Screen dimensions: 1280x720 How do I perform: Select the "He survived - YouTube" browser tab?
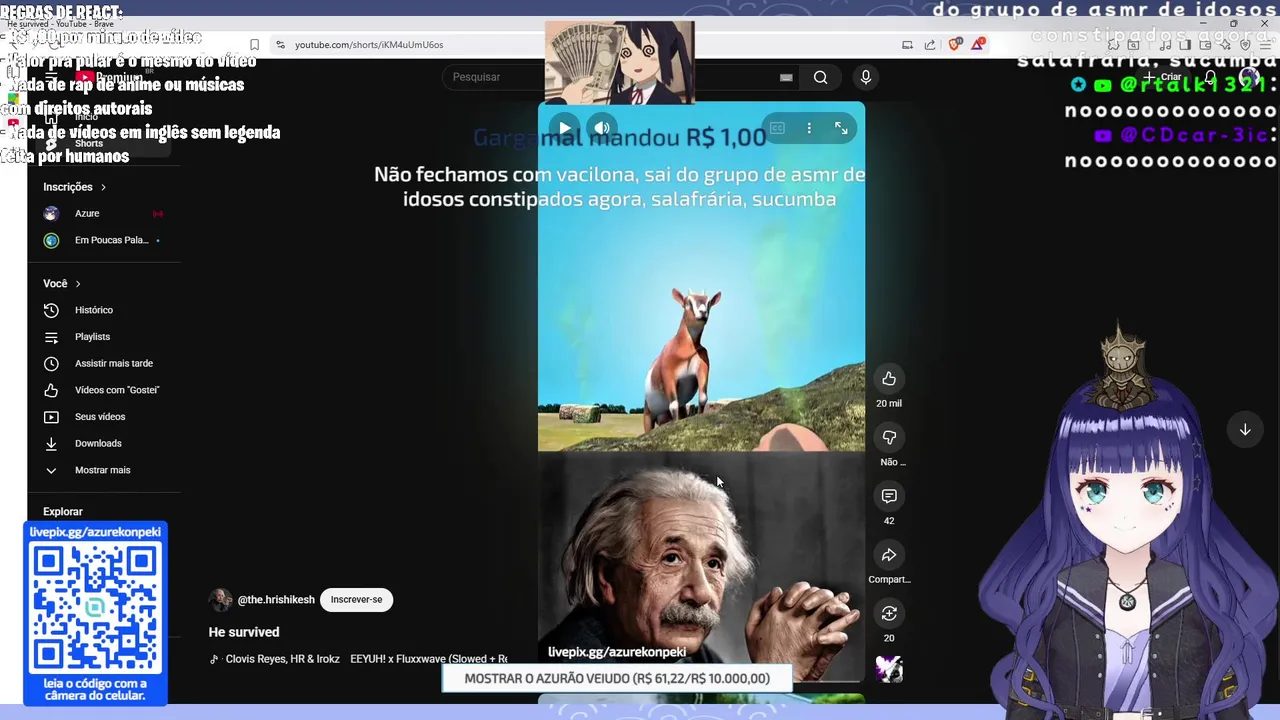62,23
